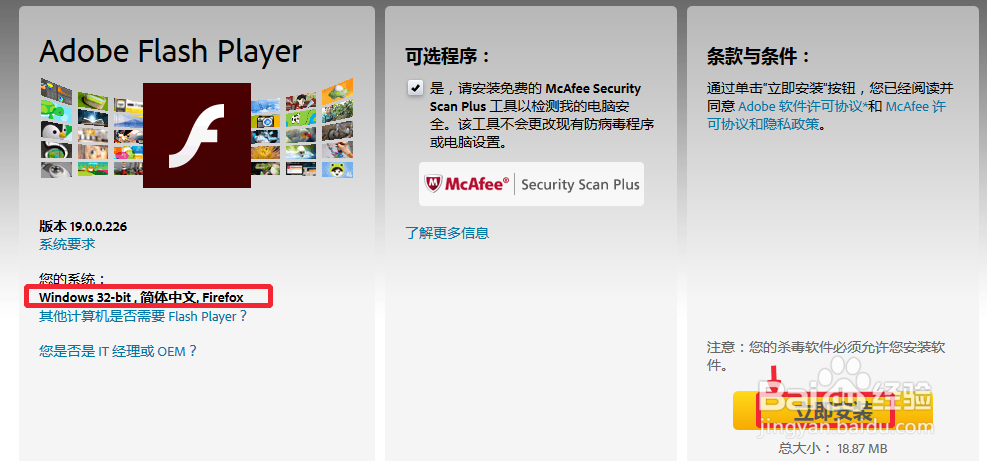This screenshot has width=987, height=461.
Task: Click the cow on green thumbnail
Action: tap(301, 118)
